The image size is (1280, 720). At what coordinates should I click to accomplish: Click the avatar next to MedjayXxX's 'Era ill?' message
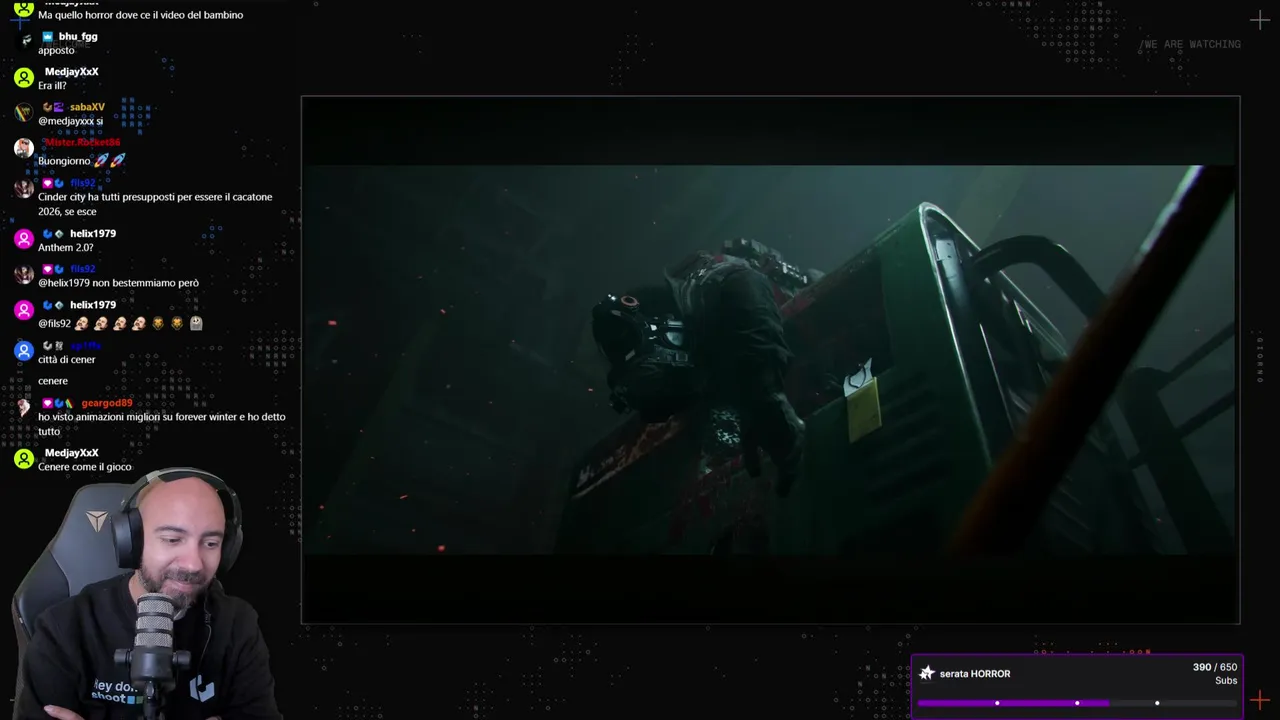24,77
